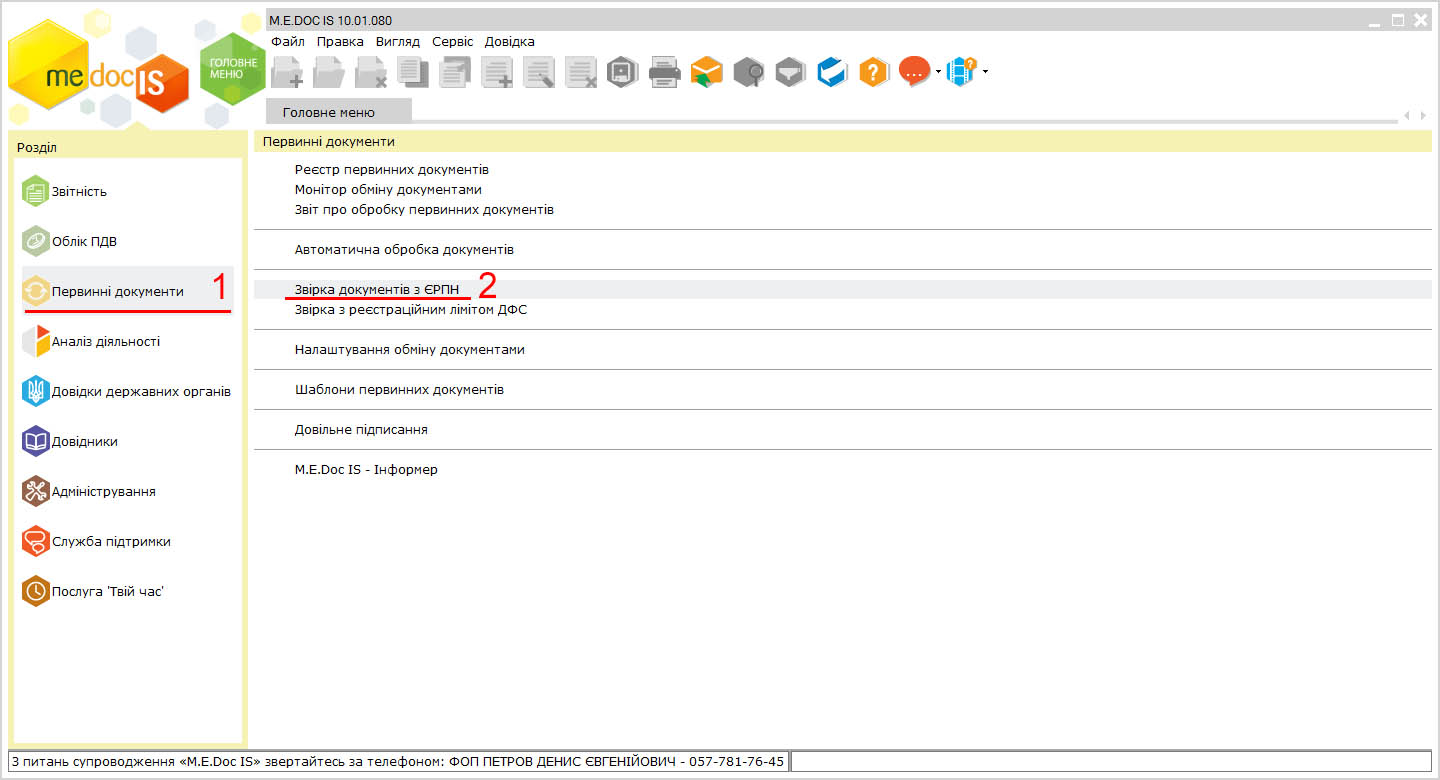Image resolution: width=1440 pixels, height=780 pixels.
Task: Expand dropdown arrow next to video help icon
Action: click(x=985, y=72)
